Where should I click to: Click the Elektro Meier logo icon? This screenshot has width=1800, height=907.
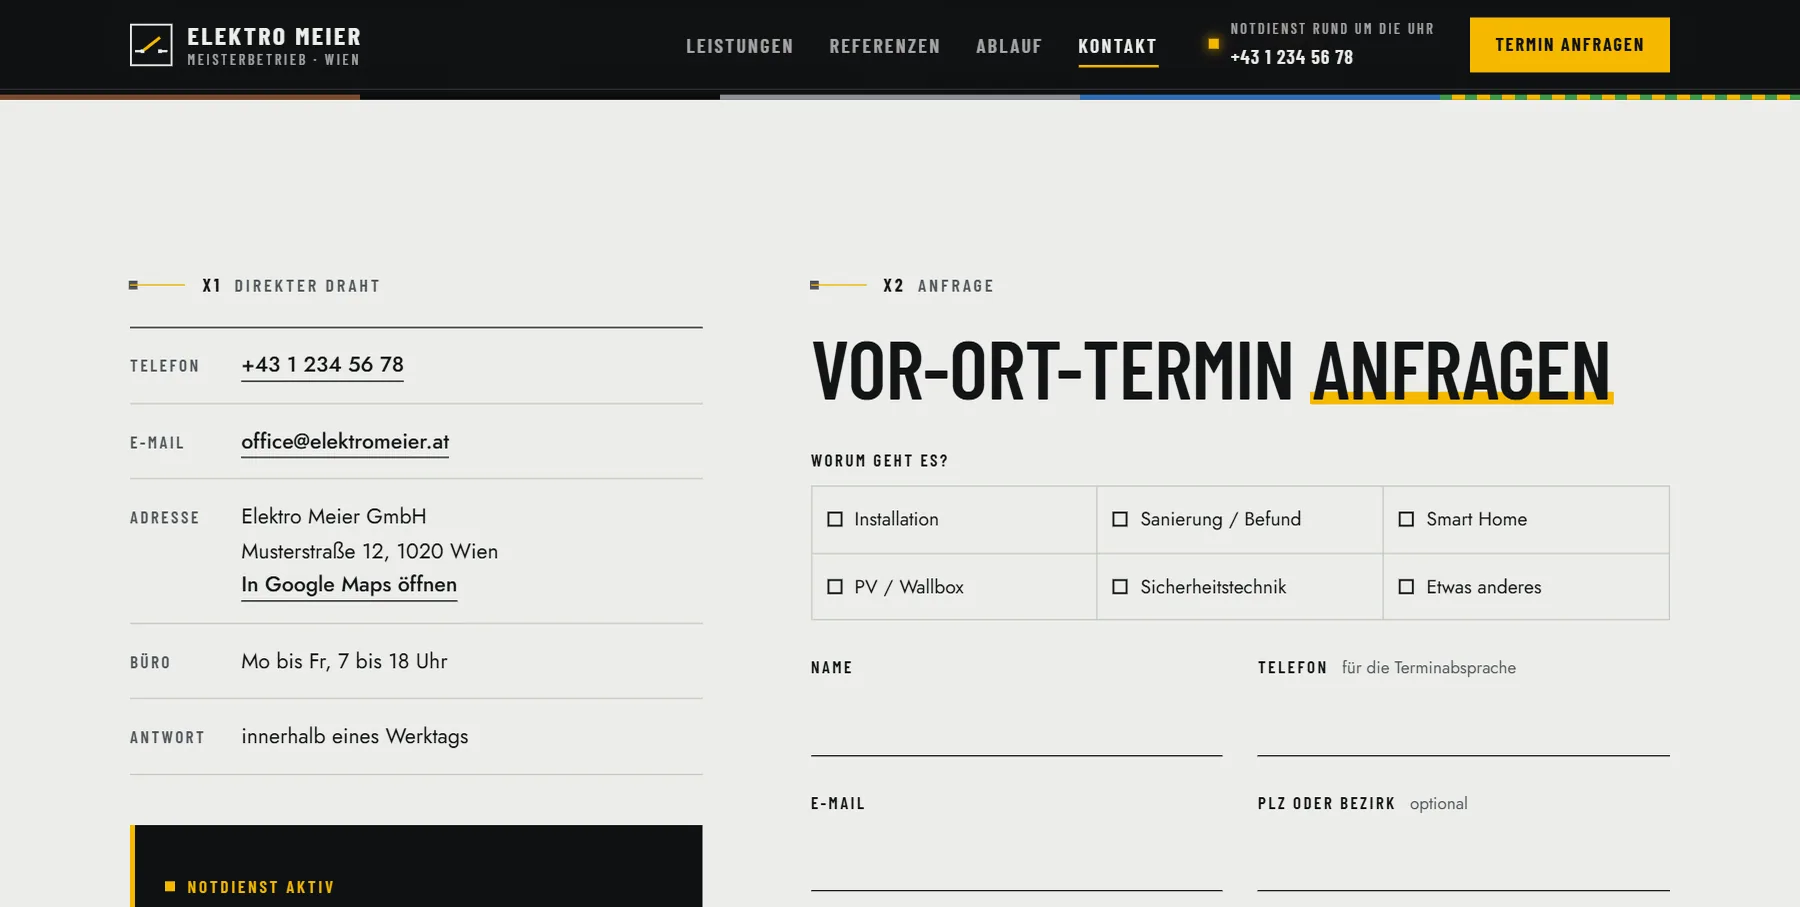coord(151,45)
